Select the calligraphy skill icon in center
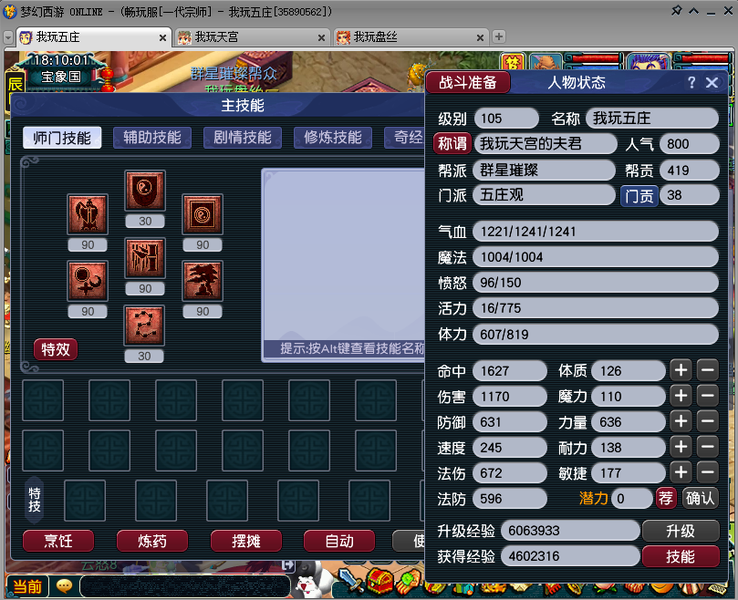The width and height of the screenshot is (738, 600). [145, 258]
